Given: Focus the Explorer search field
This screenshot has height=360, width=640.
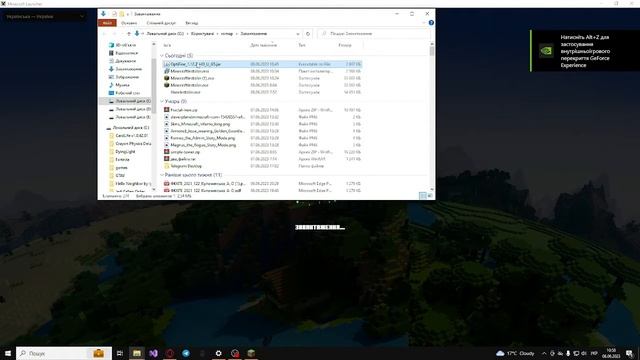Looking at the screenshot, I should [373, 33].
